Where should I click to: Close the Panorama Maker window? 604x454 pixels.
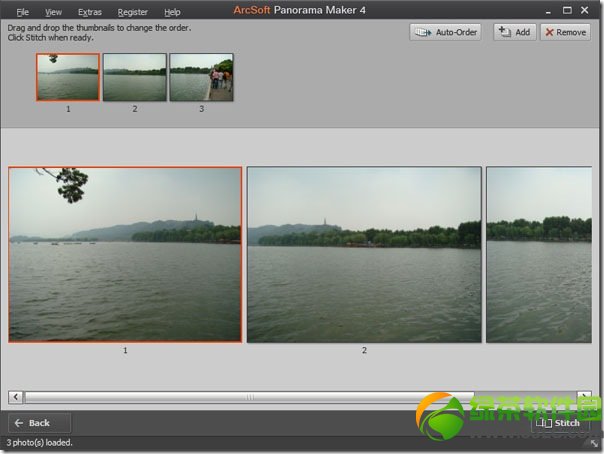click(584, 10)
